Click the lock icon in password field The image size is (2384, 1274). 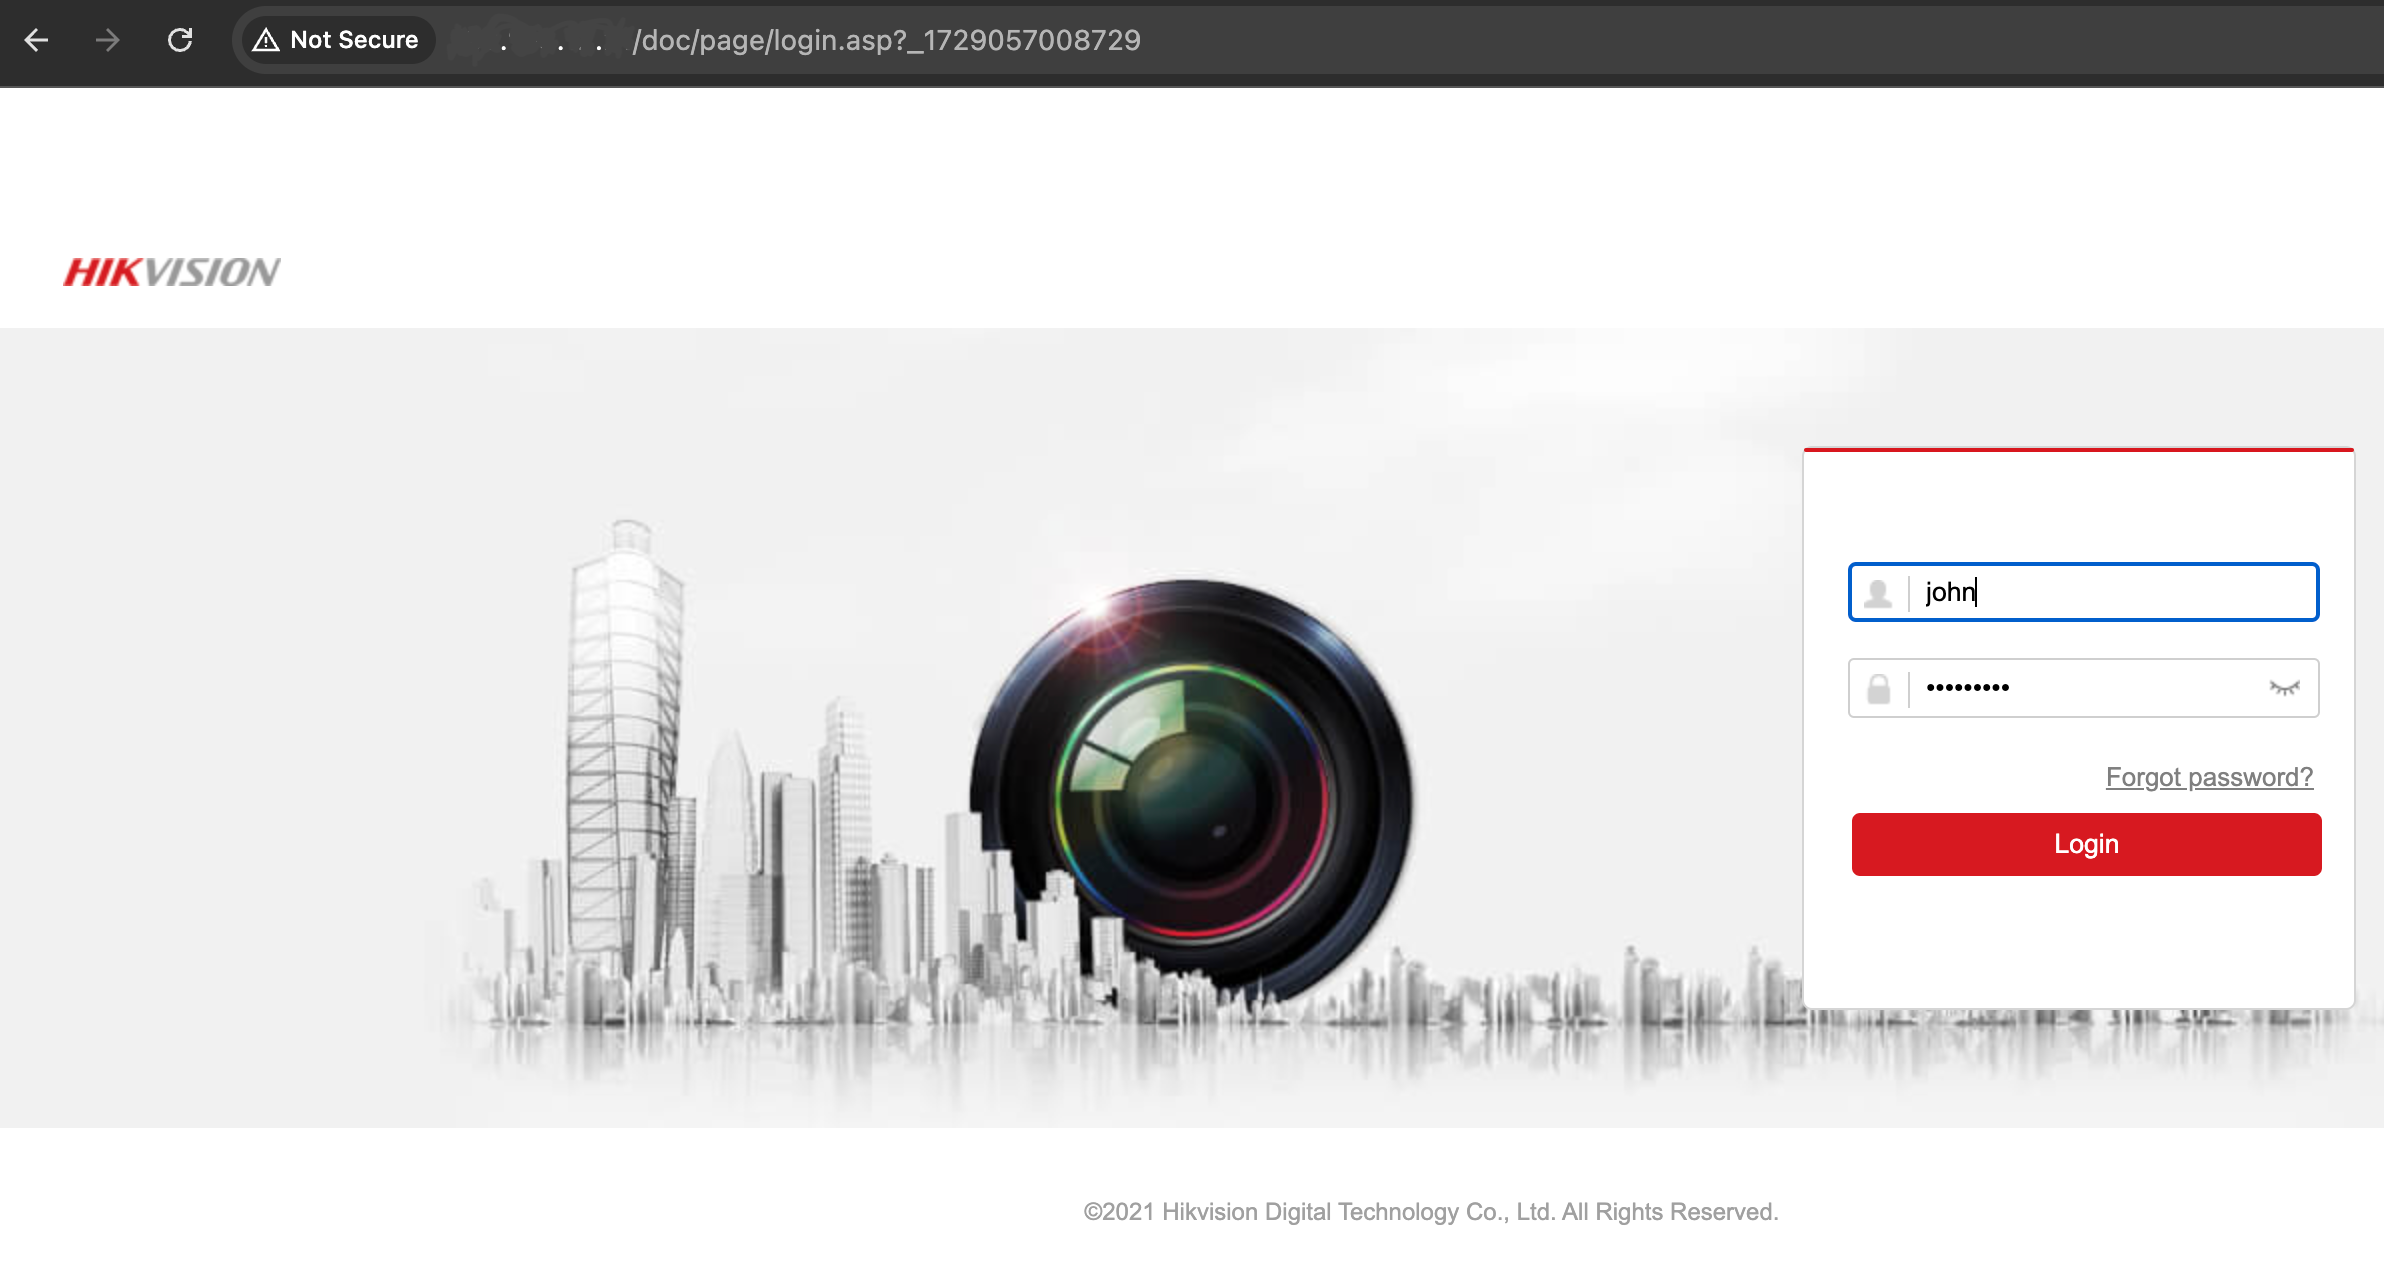point(1878,688)
